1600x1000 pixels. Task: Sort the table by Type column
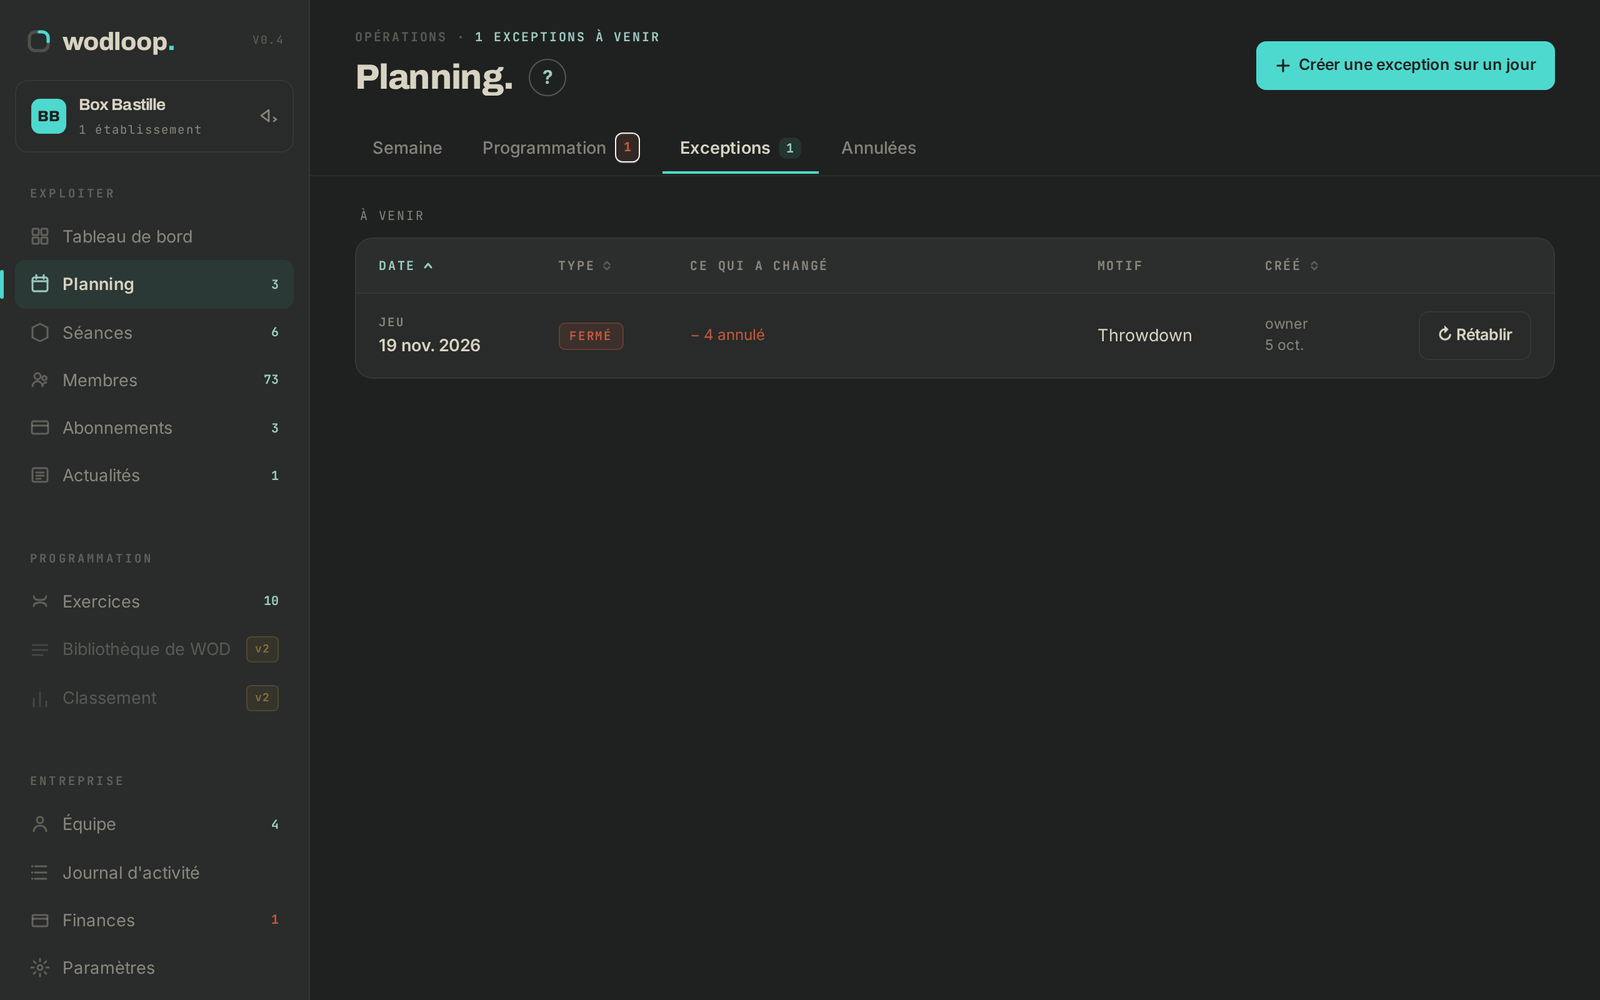coord(585,266)
